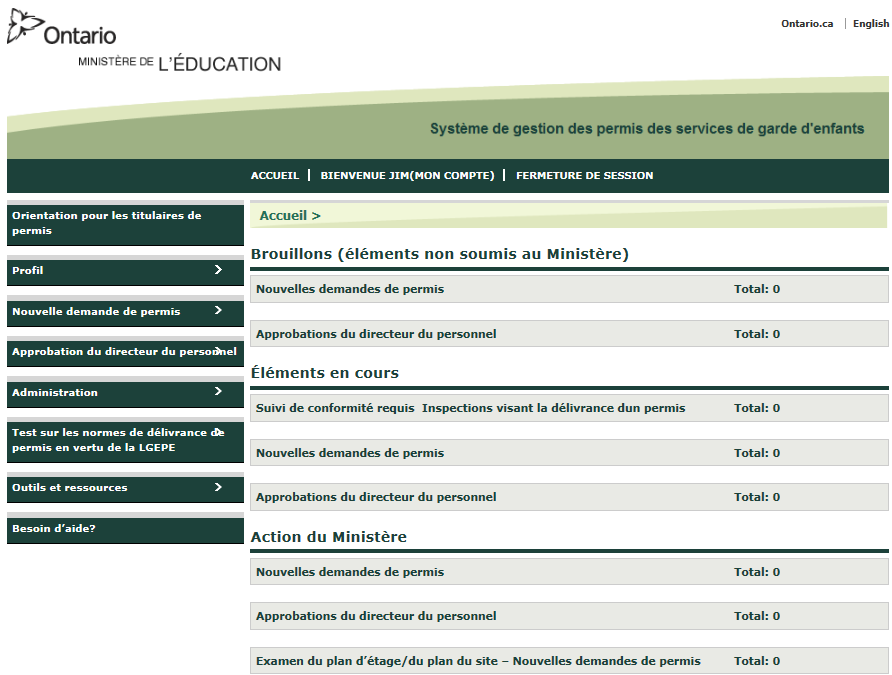Switch the site language to English
The image size is (892, 675).
[870, 23]
